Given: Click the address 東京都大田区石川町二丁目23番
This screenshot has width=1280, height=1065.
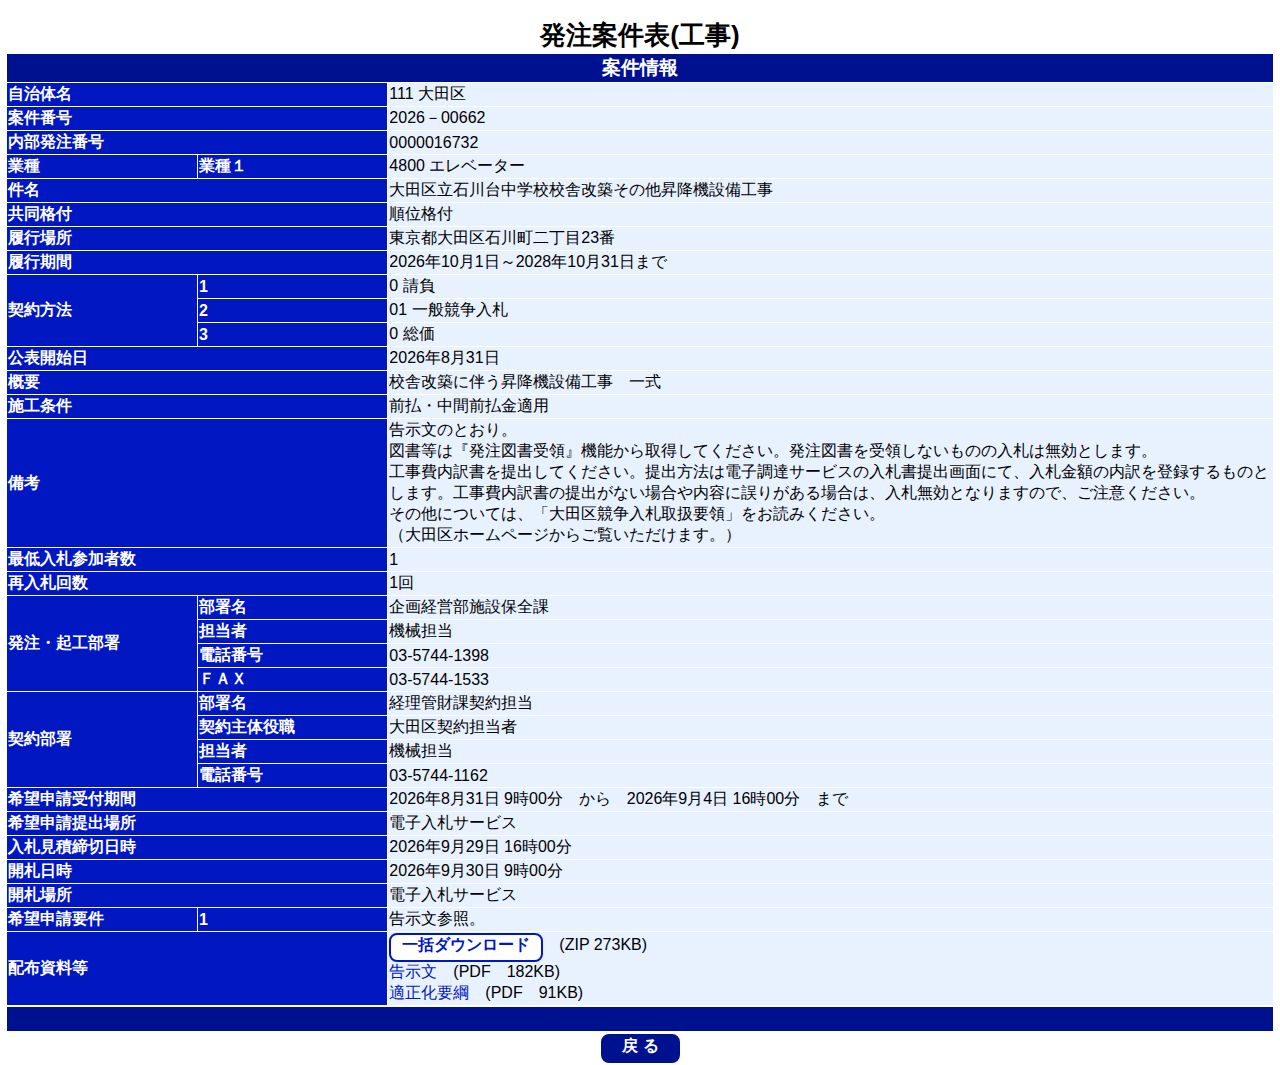Looking at the screenshot, I should click(502, 238).
